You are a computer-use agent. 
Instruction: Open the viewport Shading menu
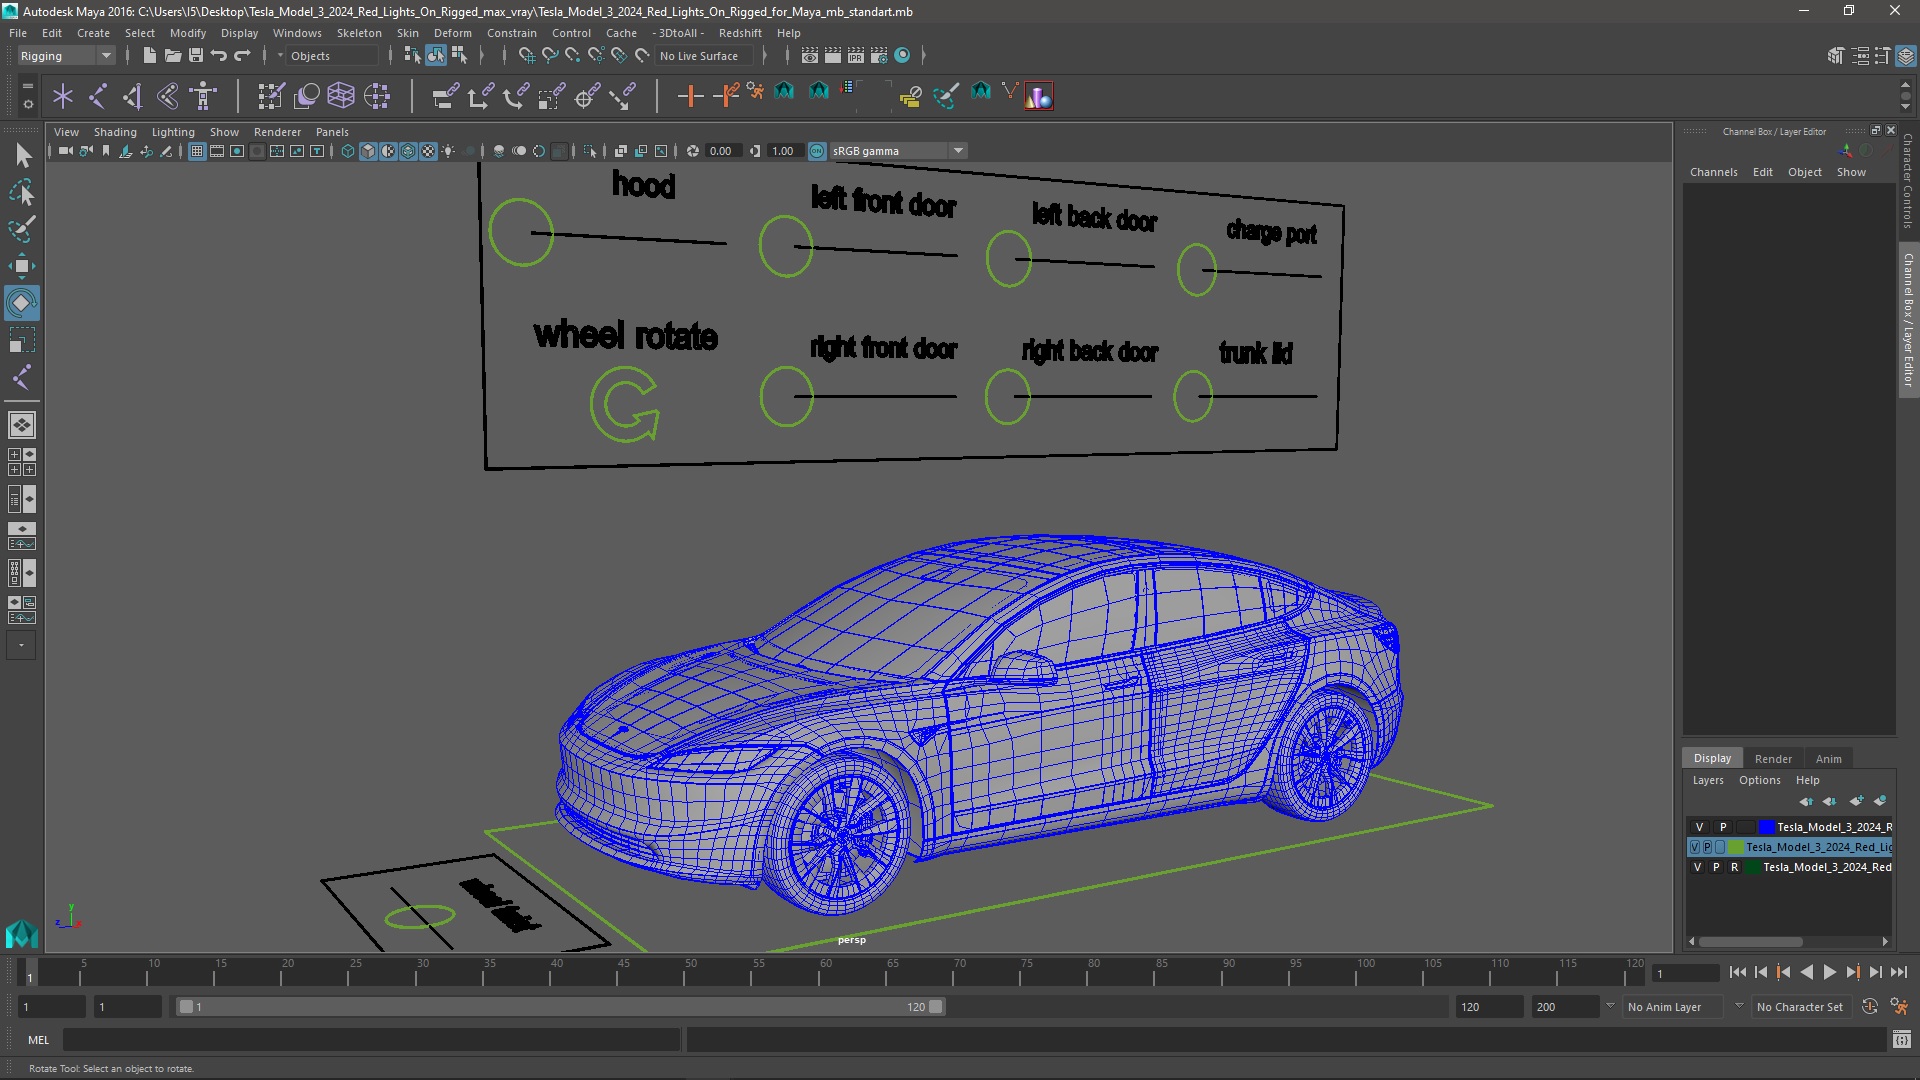point(115,132)
